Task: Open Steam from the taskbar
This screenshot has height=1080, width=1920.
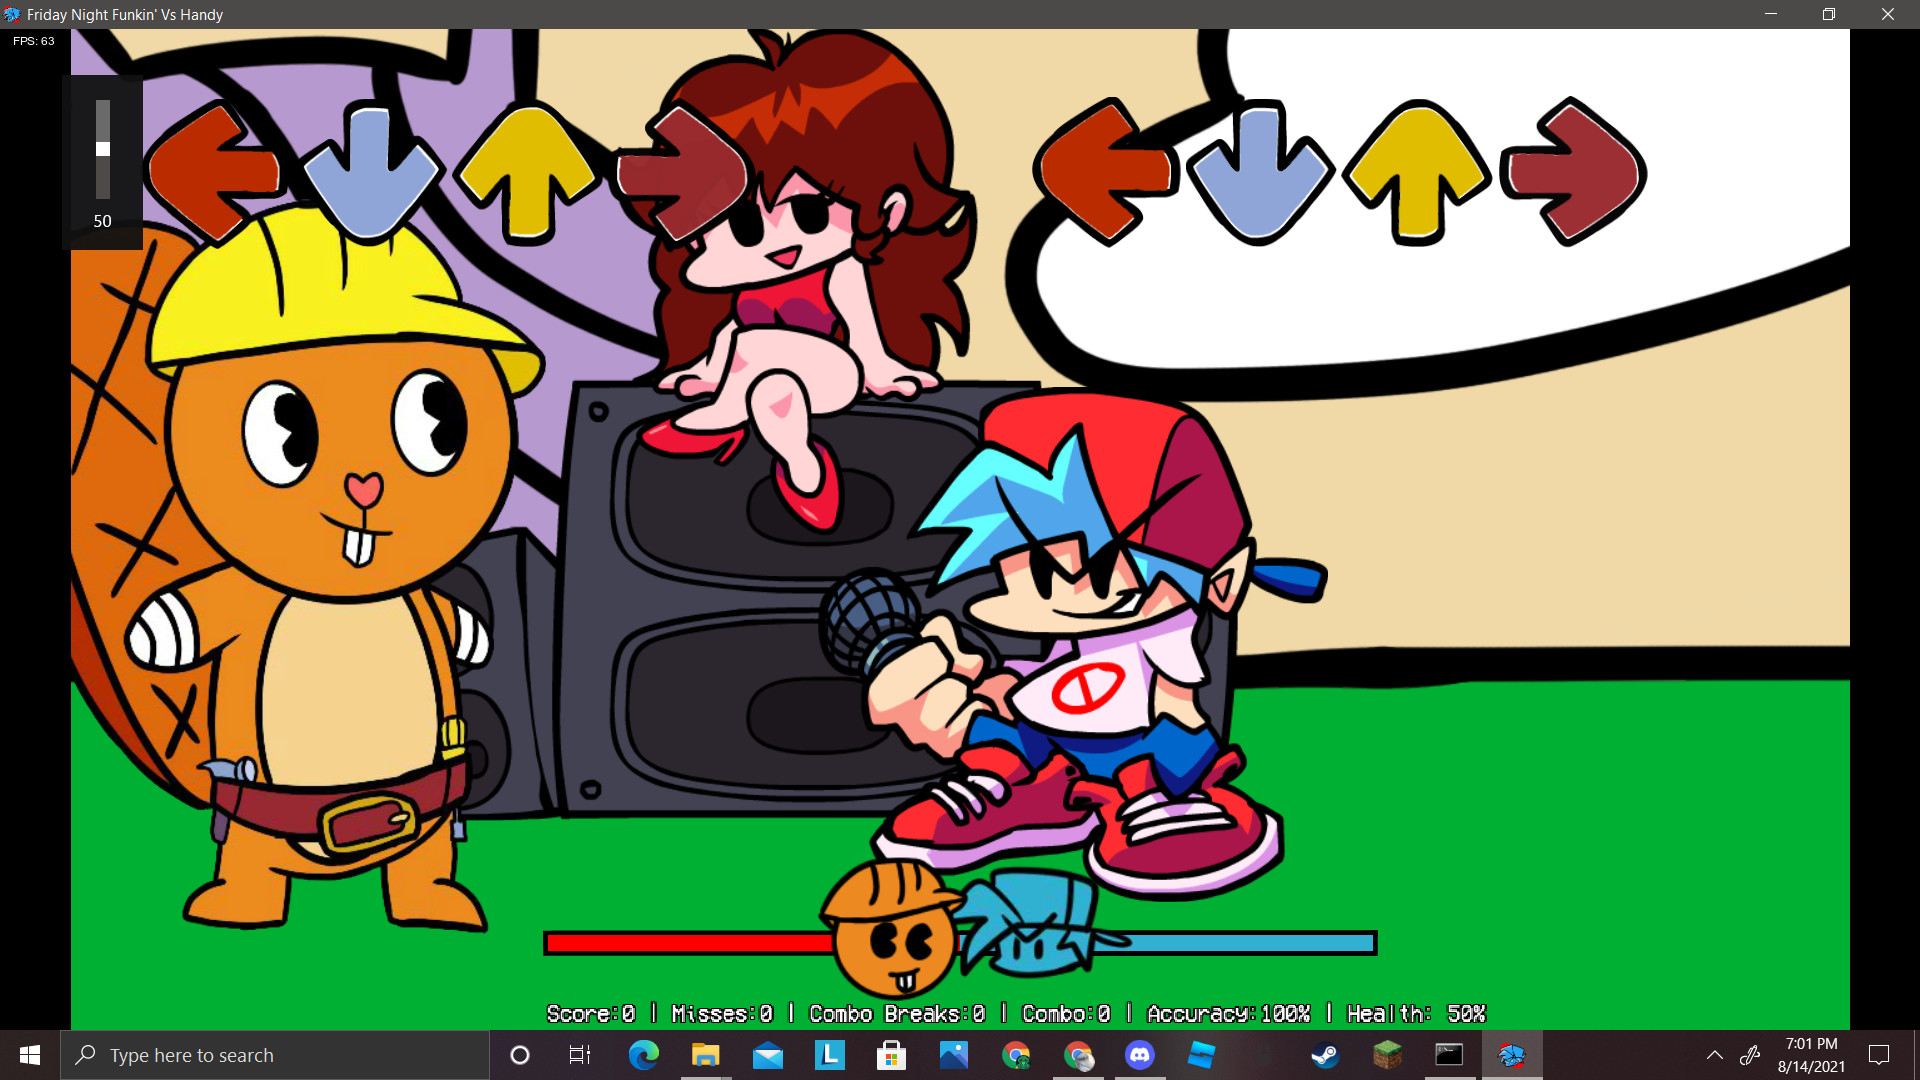Action: [1325, 1055]
